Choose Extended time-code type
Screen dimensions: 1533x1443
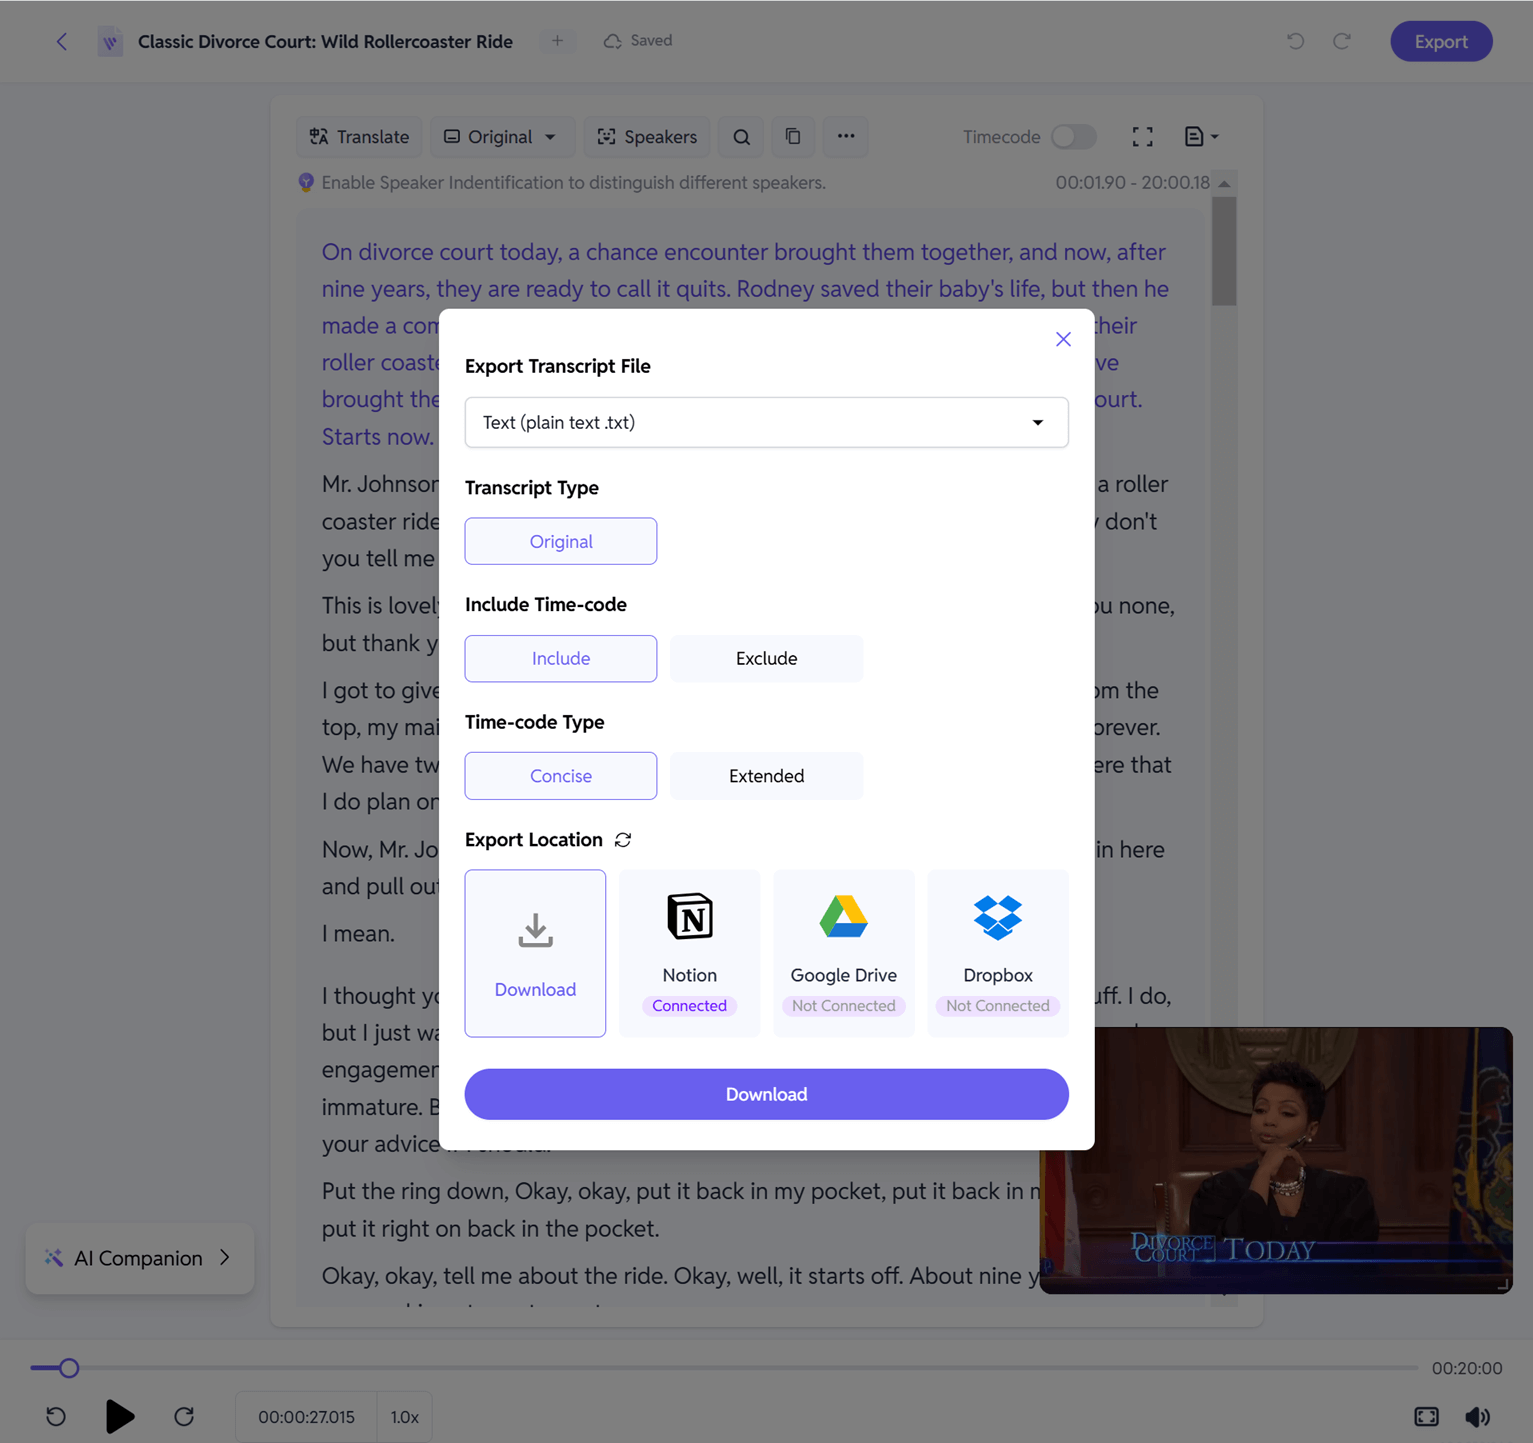click(767, 776)
